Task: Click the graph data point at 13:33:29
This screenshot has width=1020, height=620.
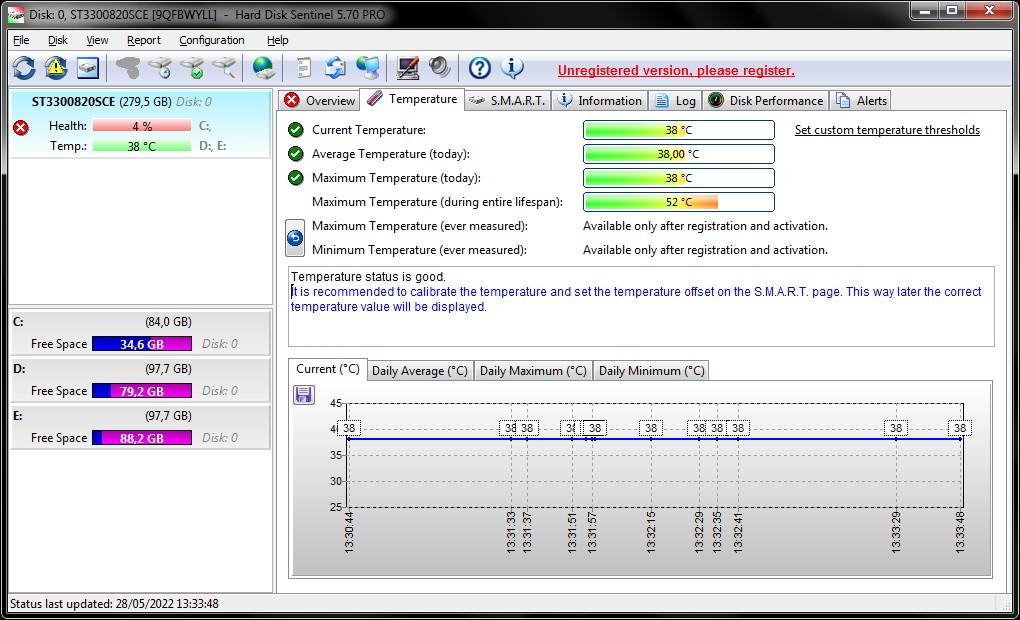Action: (x=896, y=438)
